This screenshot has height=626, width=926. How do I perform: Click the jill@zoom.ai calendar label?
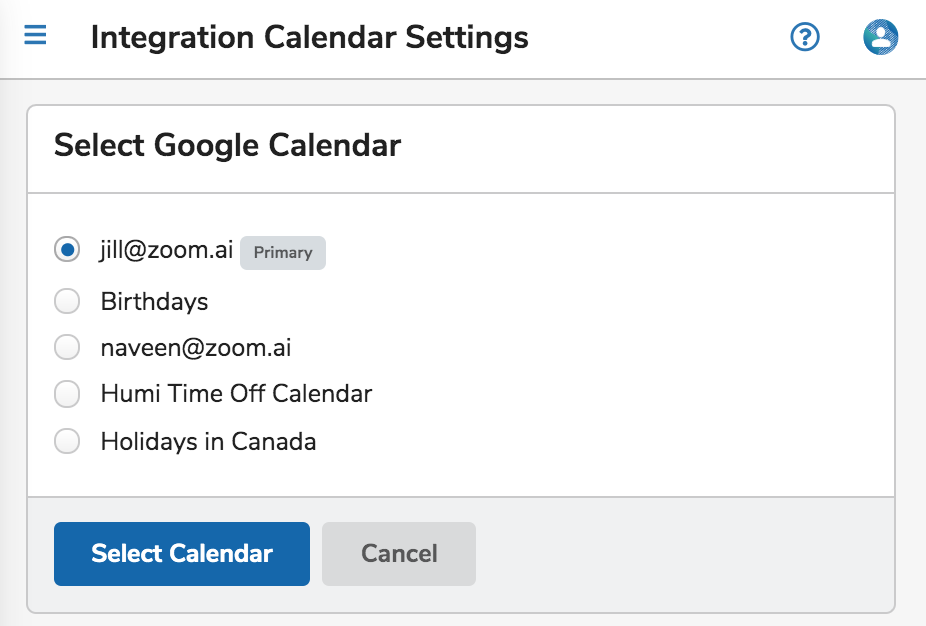(167, 250)
